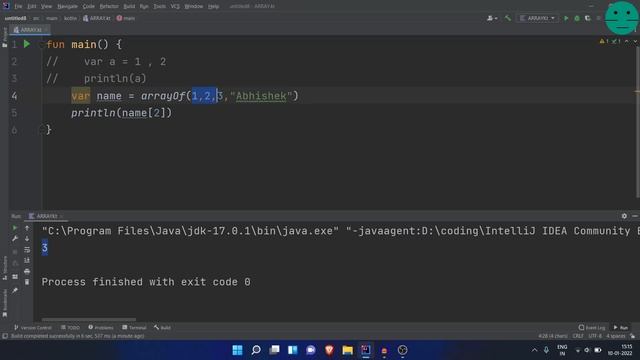Open the Help menu
The width and height of the screenshot is (640, 360).
213,7
